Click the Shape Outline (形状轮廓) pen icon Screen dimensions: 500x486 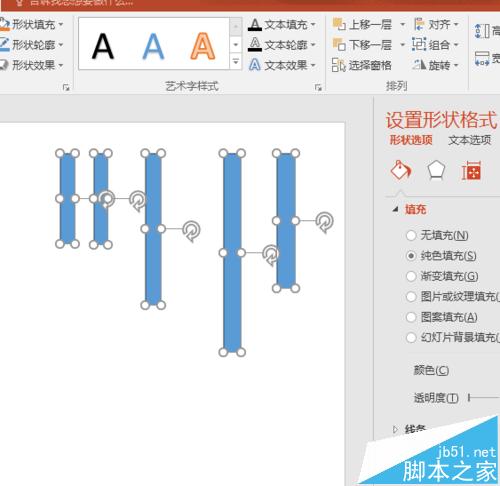tap(4, 44)
